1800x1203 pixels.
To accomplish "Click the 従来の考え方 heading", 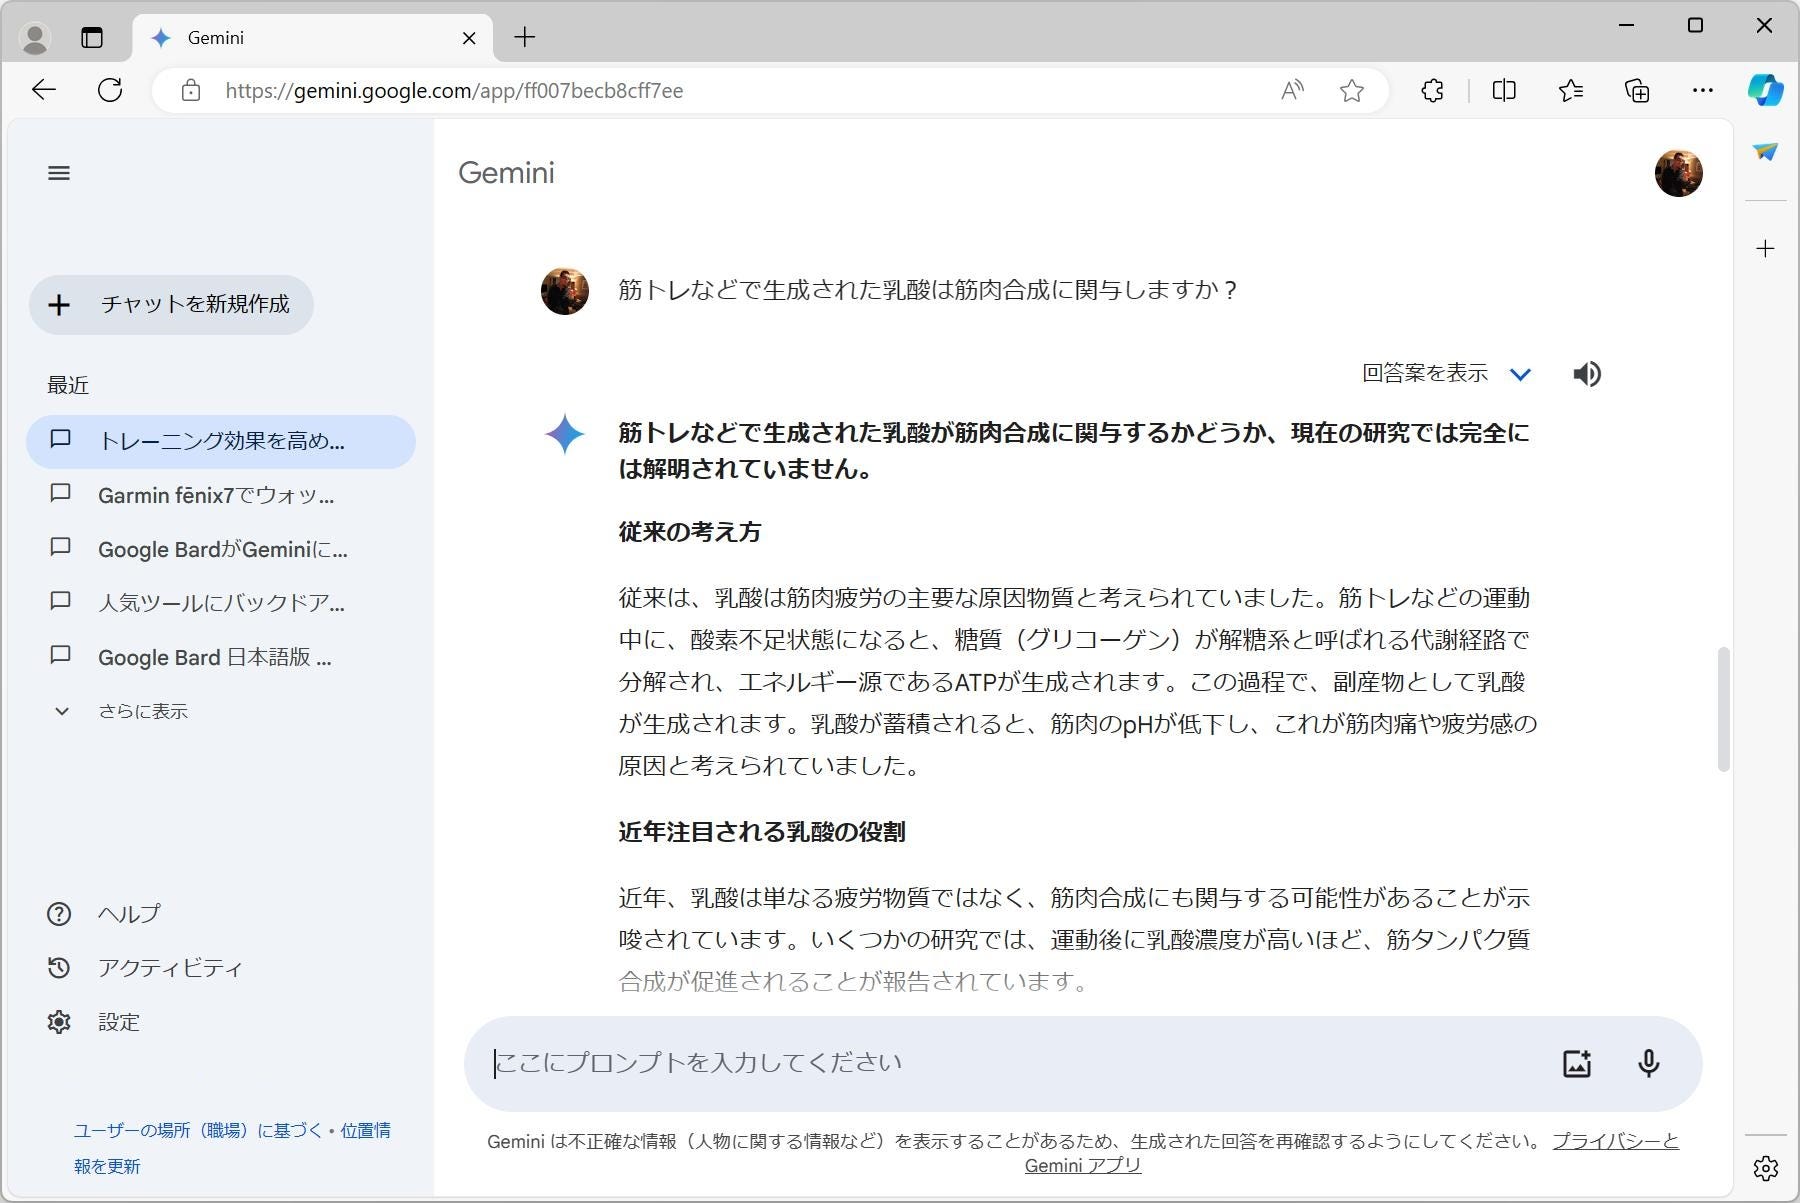I will (689, 532).
